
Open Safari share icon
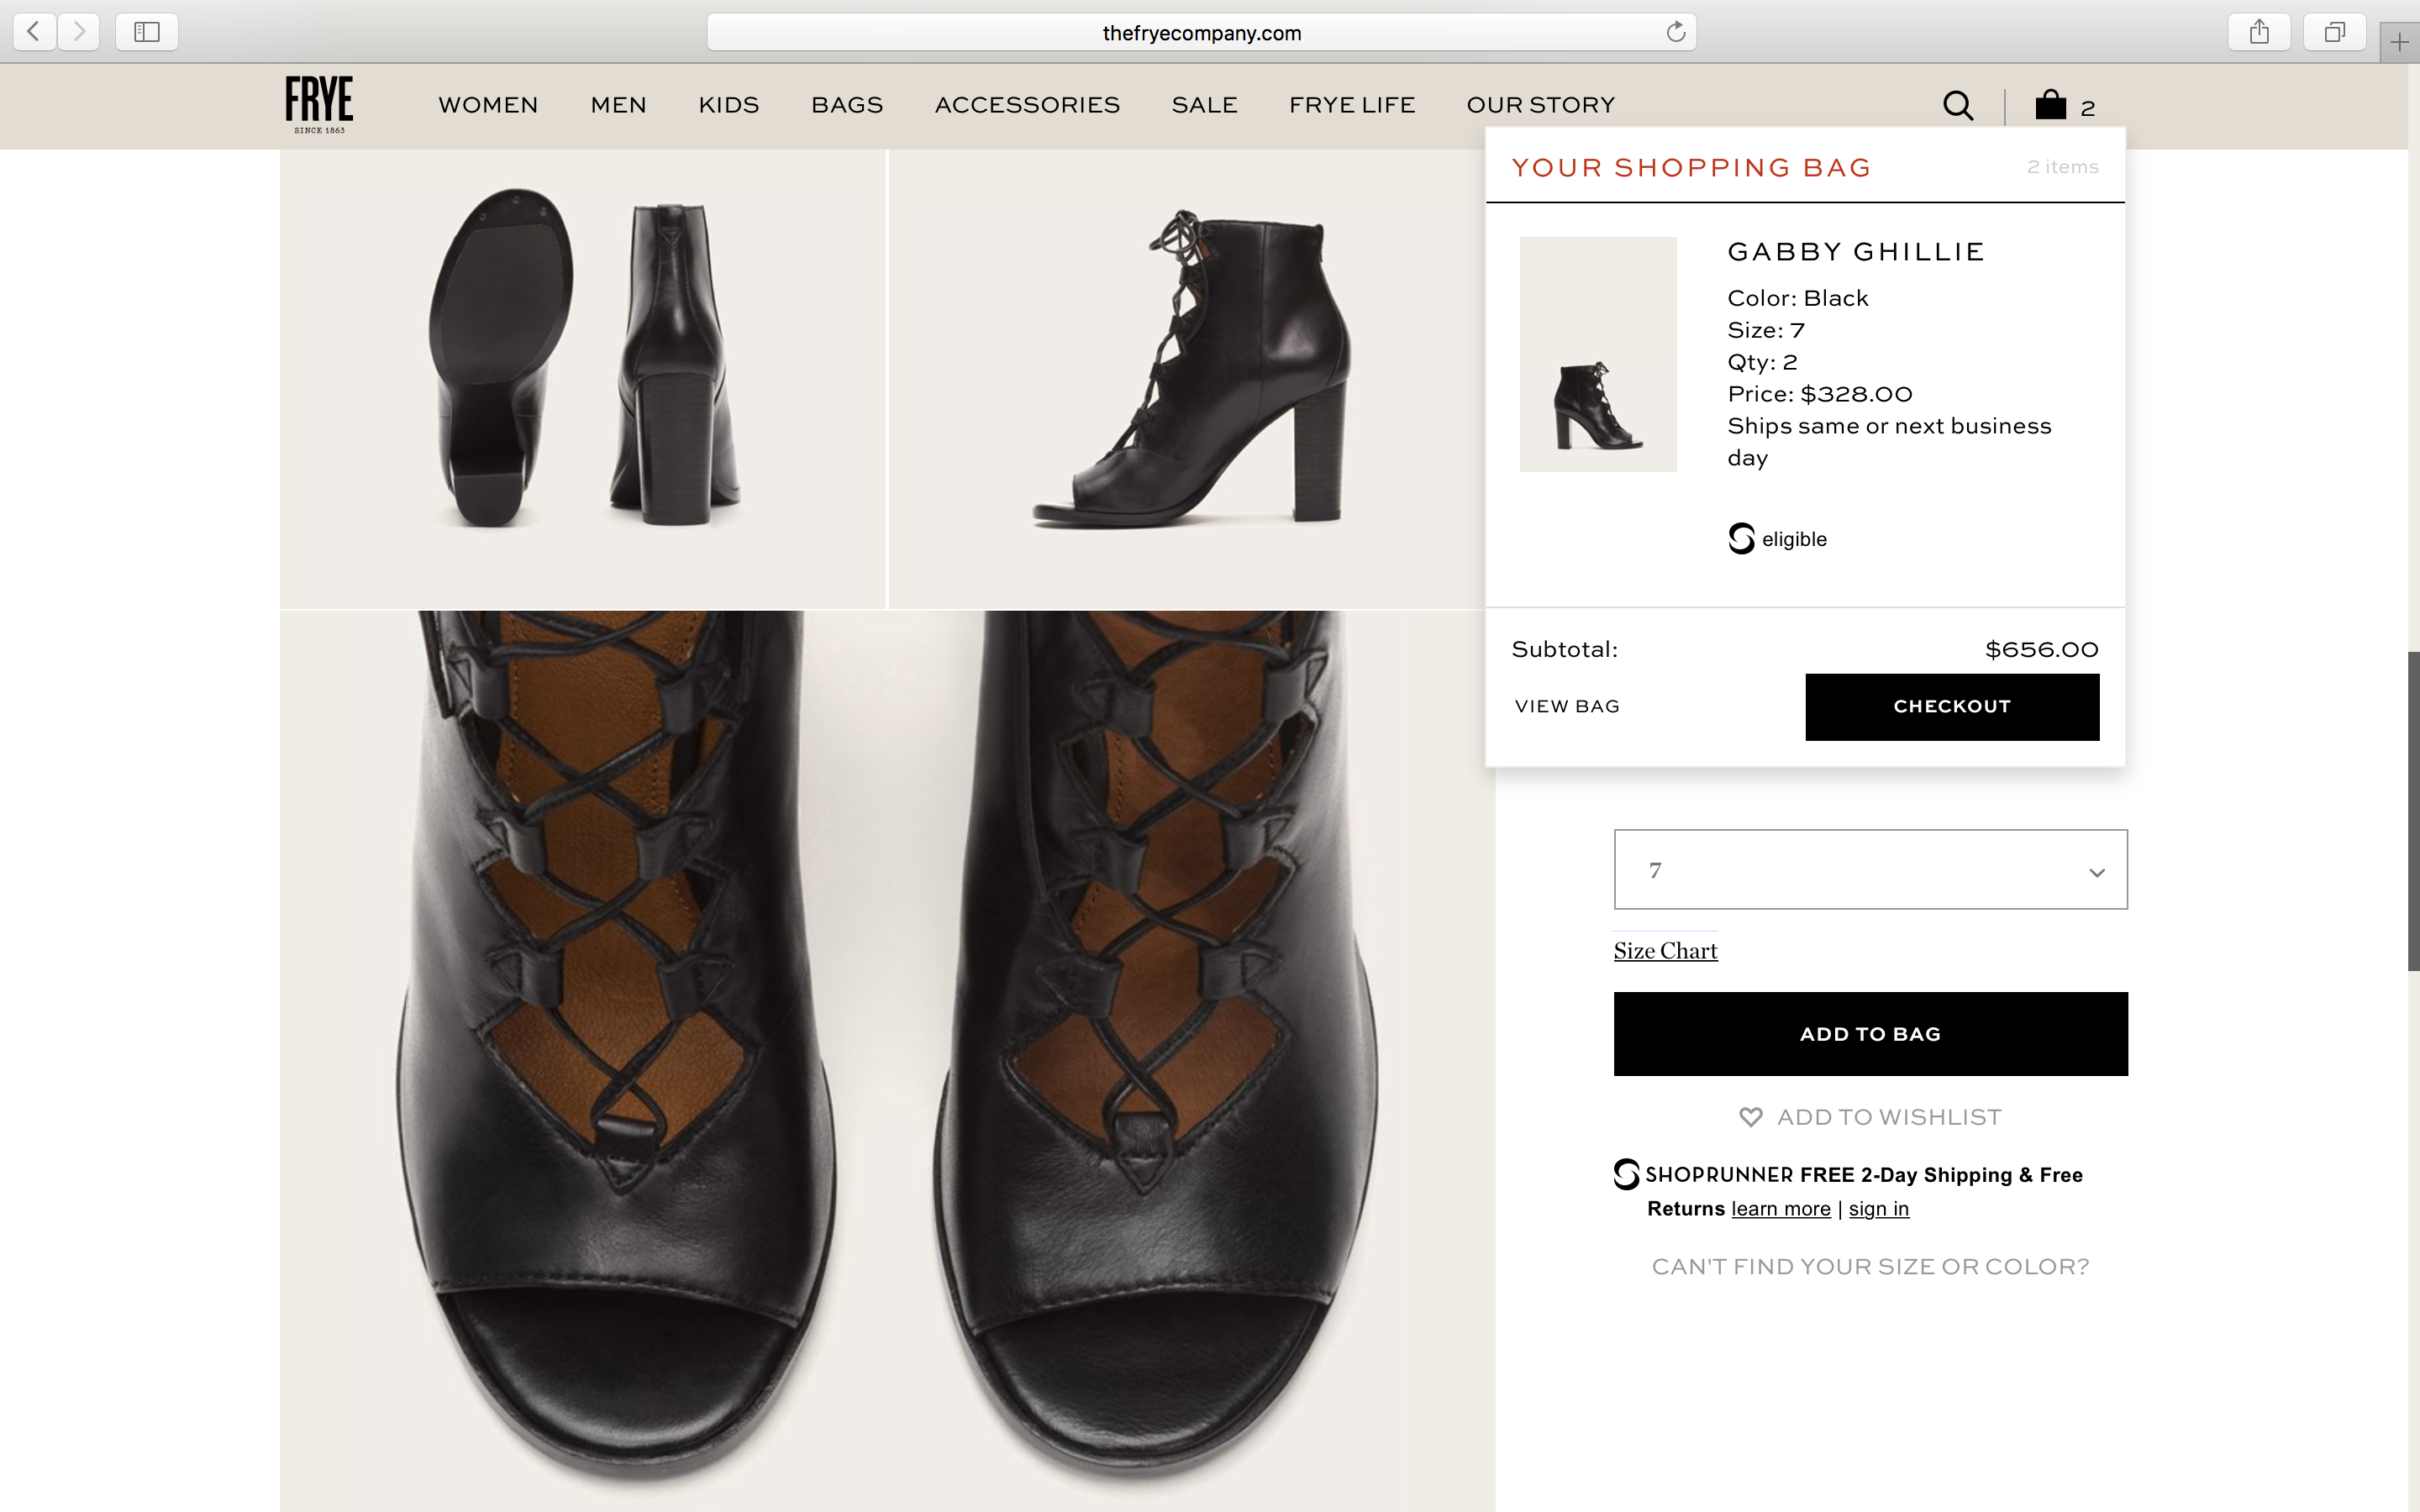(2258, 32)
